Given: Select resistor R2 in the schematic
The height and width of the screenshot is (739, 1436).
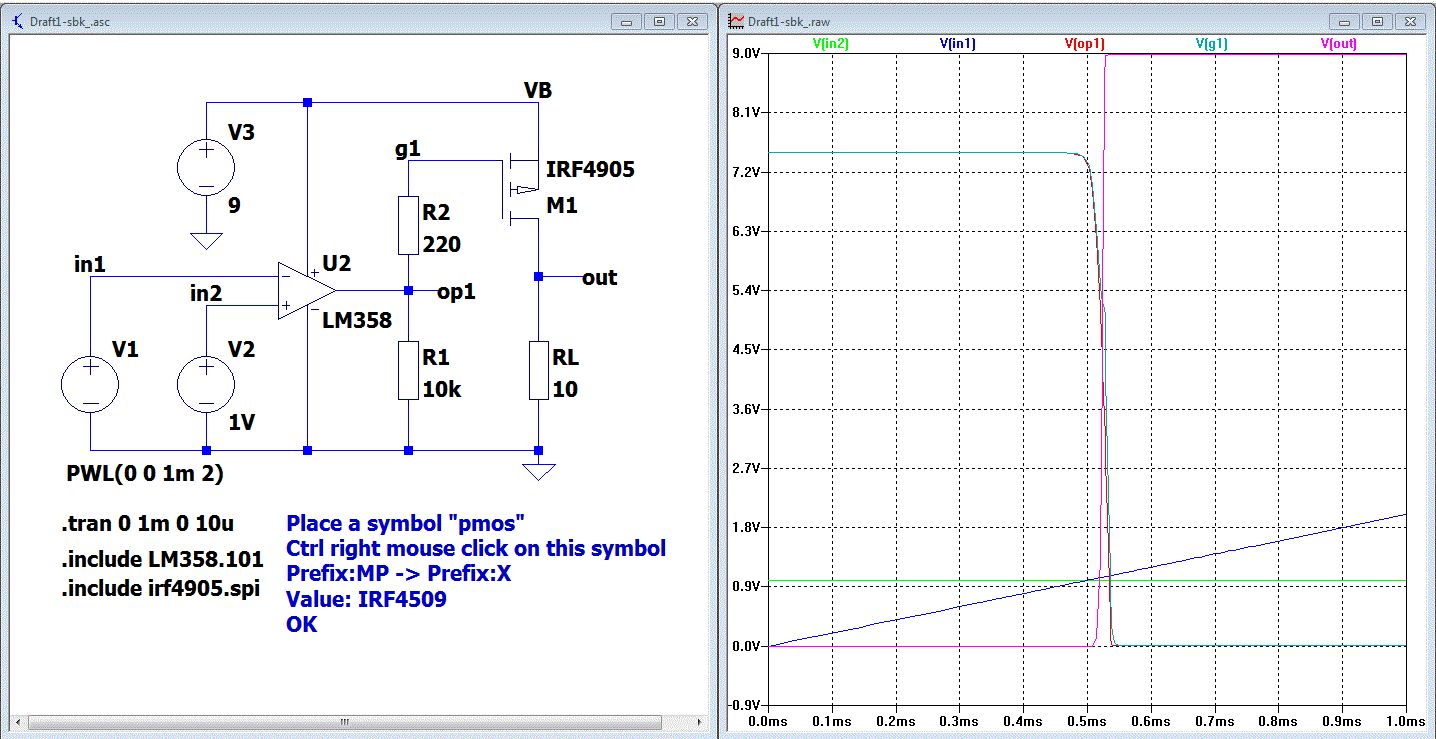Looking at the screenshot, I should [x=409, y=225].
